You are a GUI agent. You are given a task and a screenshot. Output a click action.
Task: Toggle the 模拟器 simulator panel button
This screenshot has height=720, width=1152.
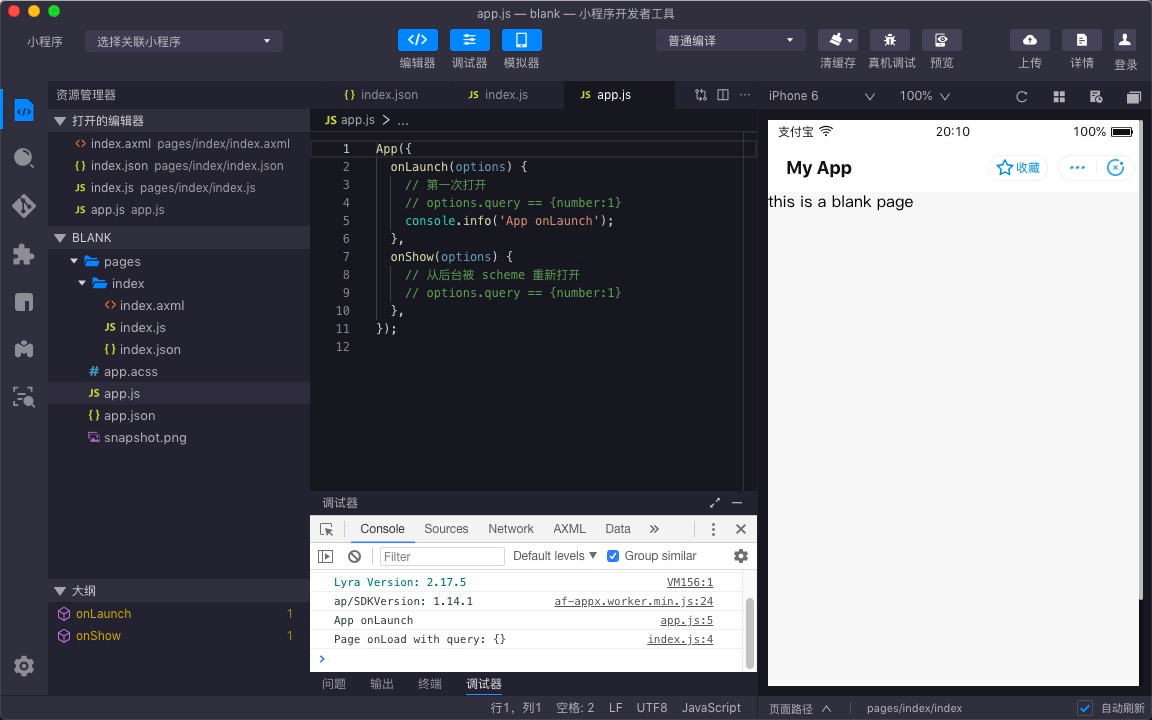point(522,40)
